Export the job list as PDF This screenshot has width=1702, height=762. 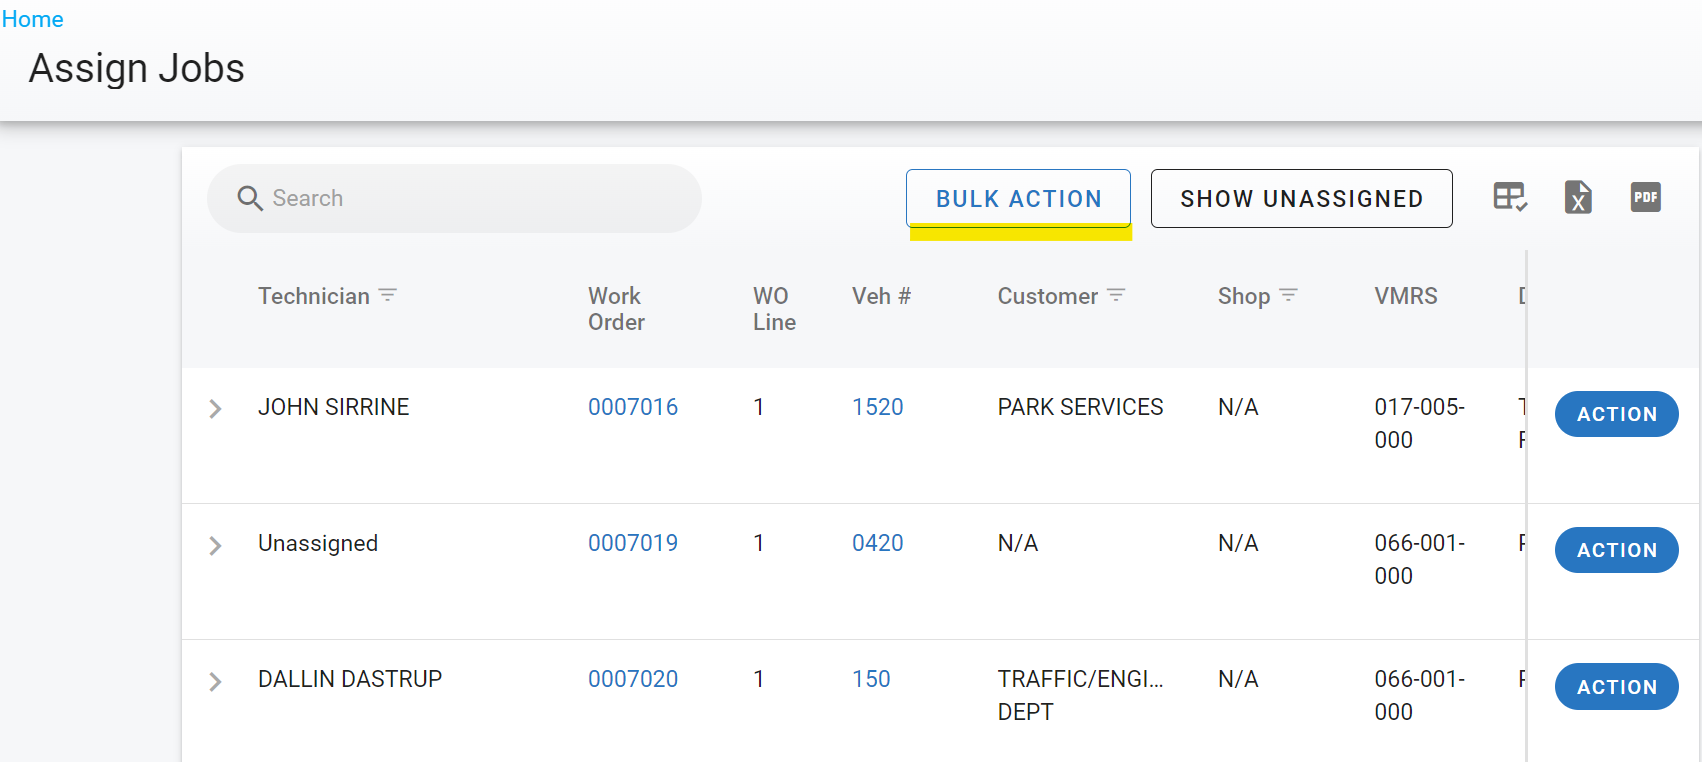[1645, 197]
